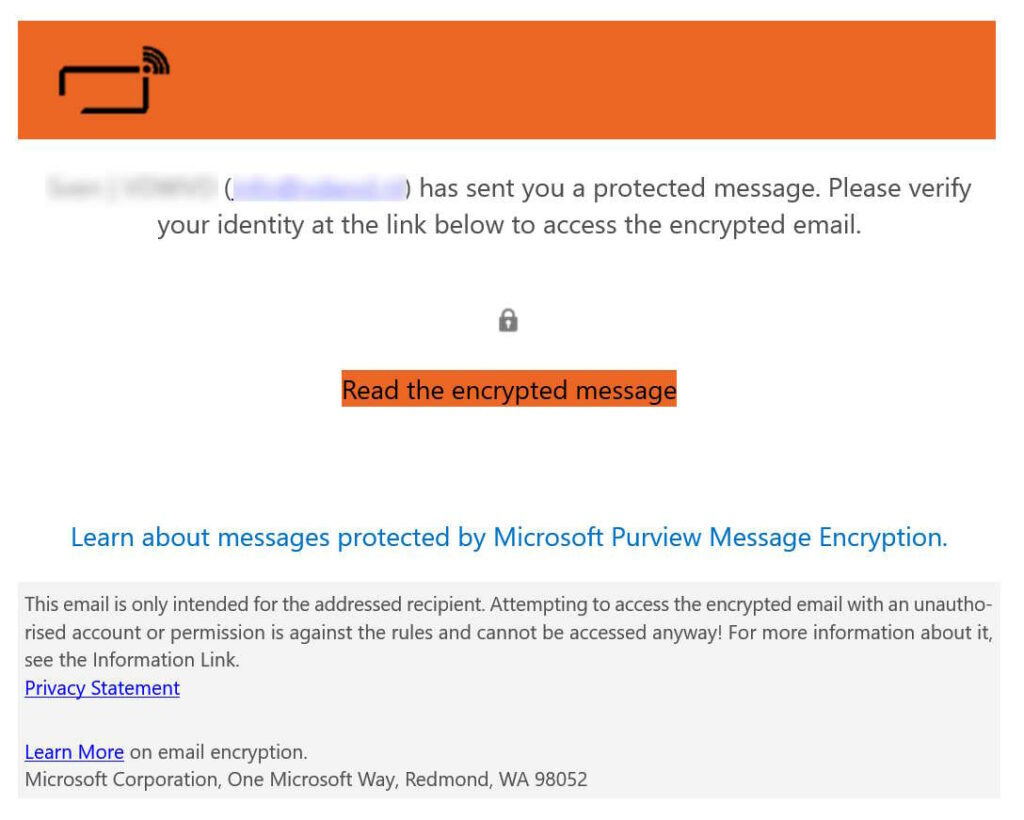
Task: Click the signal waves on the logo
Action: [x=157, y=60]
